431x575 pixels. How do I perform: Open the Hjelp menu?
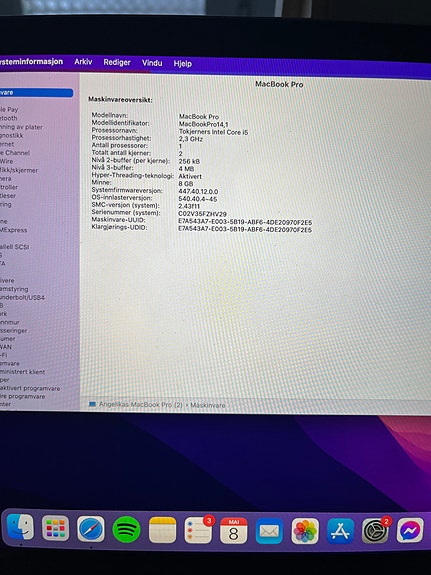point(183,64)
